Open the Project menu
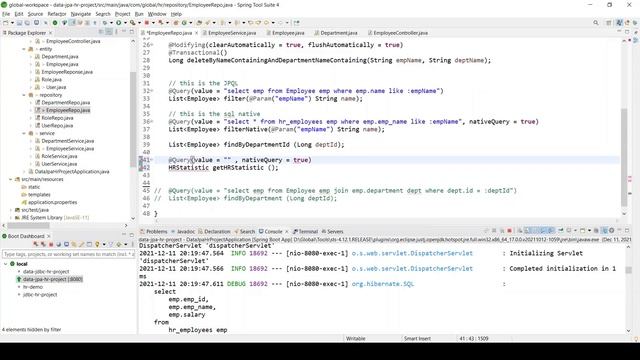This screenshot has height=360, width=640. [122, 14]
